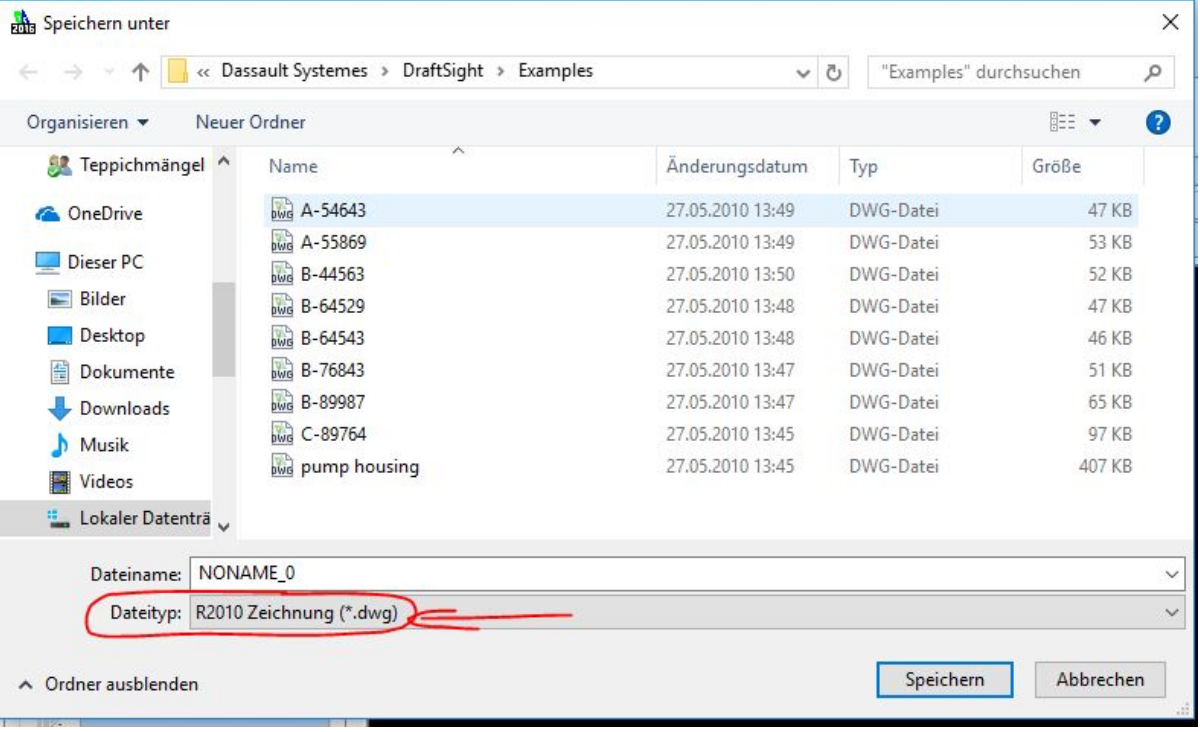Open the Organisieren dropdown menu

(88, 123)
